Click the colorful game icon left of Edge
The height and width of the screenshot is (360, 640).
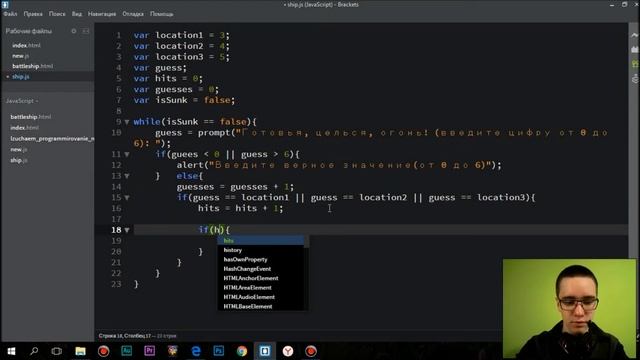coord(173,351)
